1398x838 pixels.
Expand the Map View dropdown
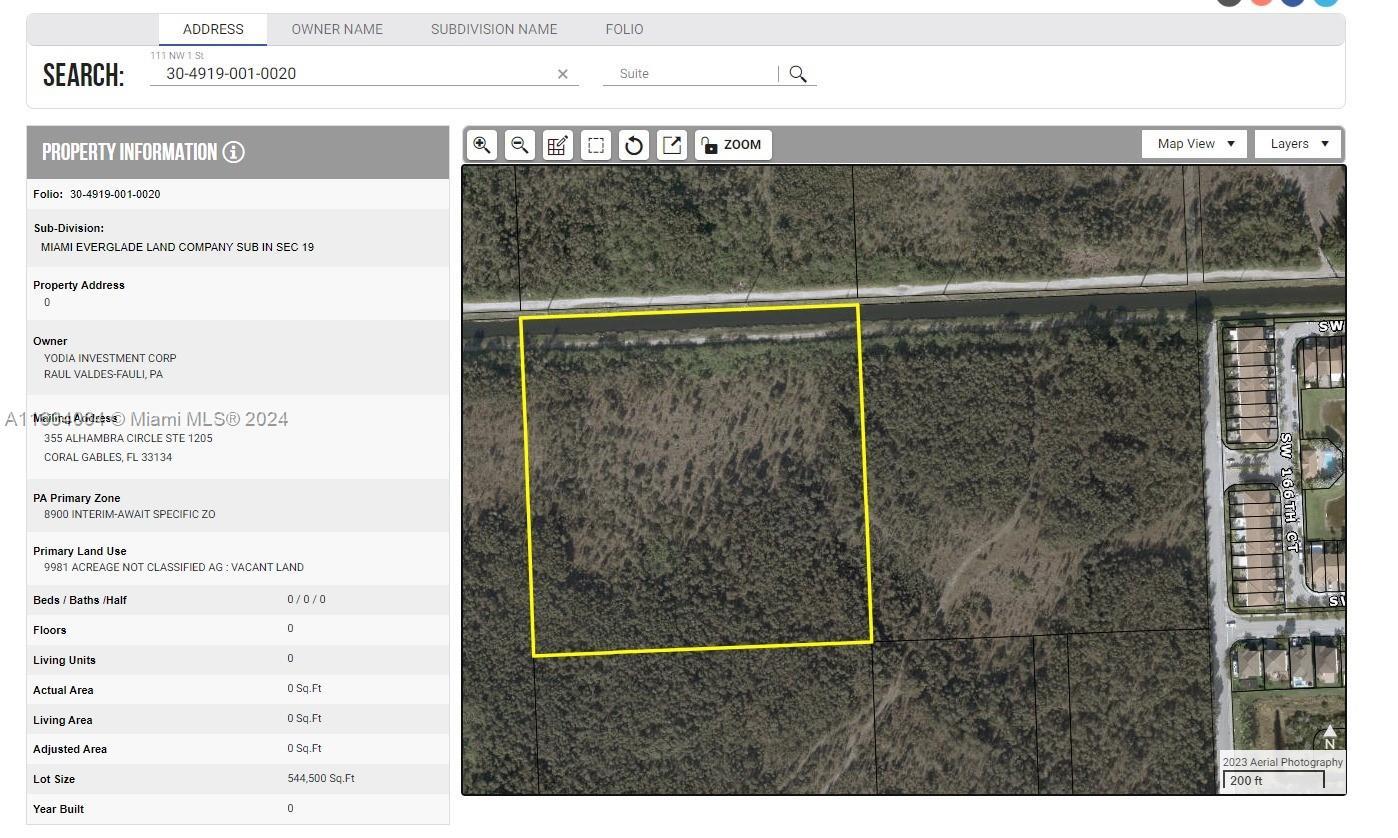[x=1195, y=144]
